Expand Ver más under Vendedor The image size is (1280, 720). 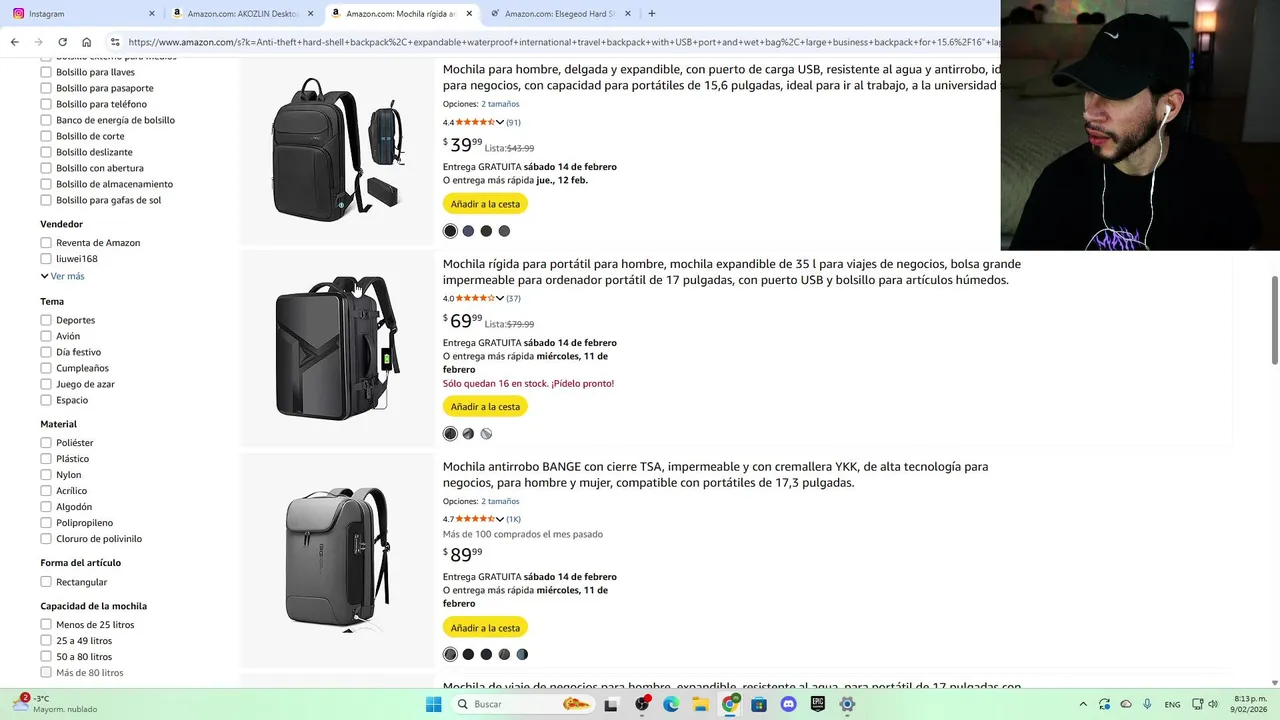(62, 276)
